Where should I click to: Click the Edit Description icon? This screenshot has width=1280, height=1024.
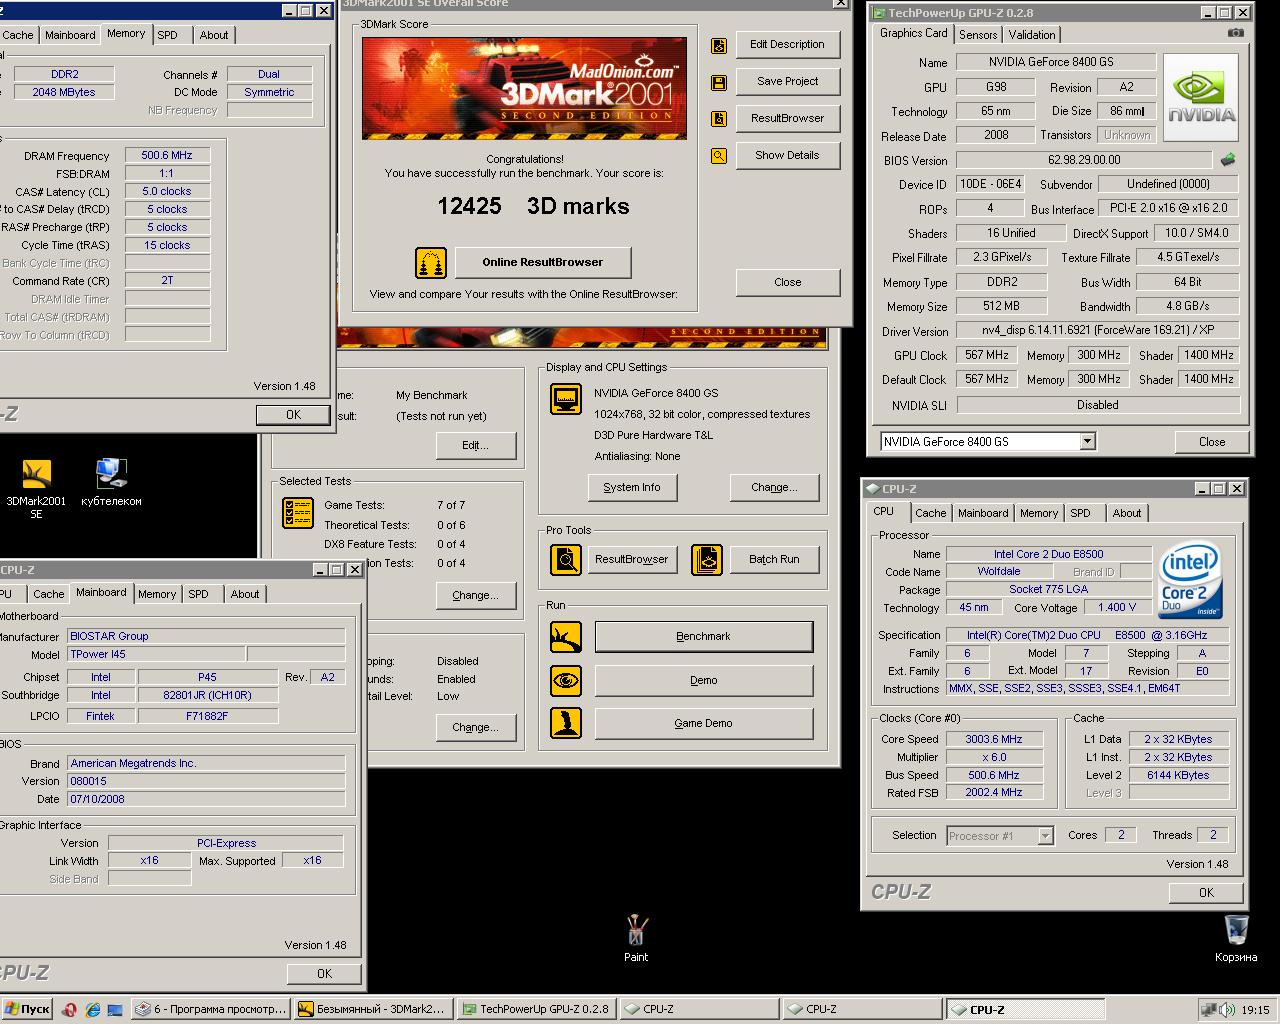pos(718,45)
